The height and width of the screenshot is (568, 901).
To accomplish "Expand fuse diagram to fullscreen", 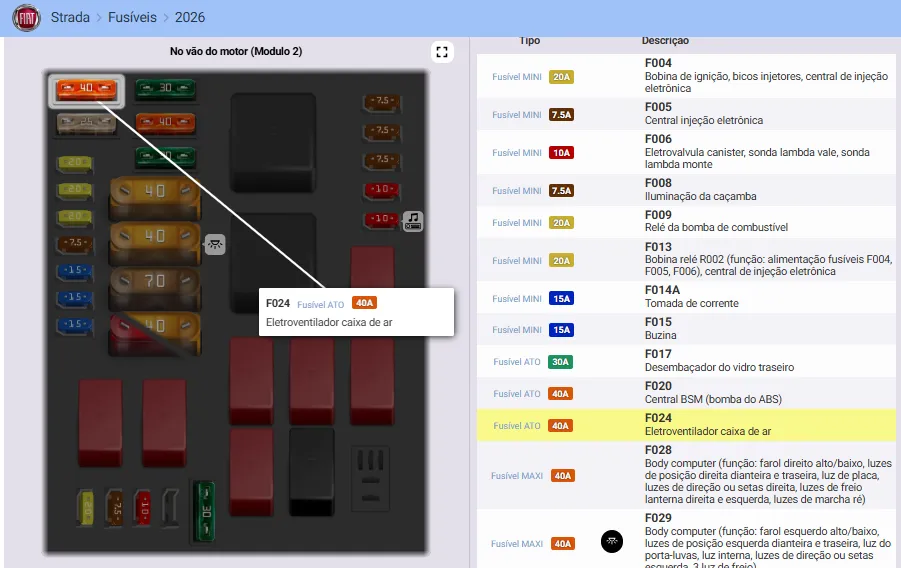I will pos(442,52).
